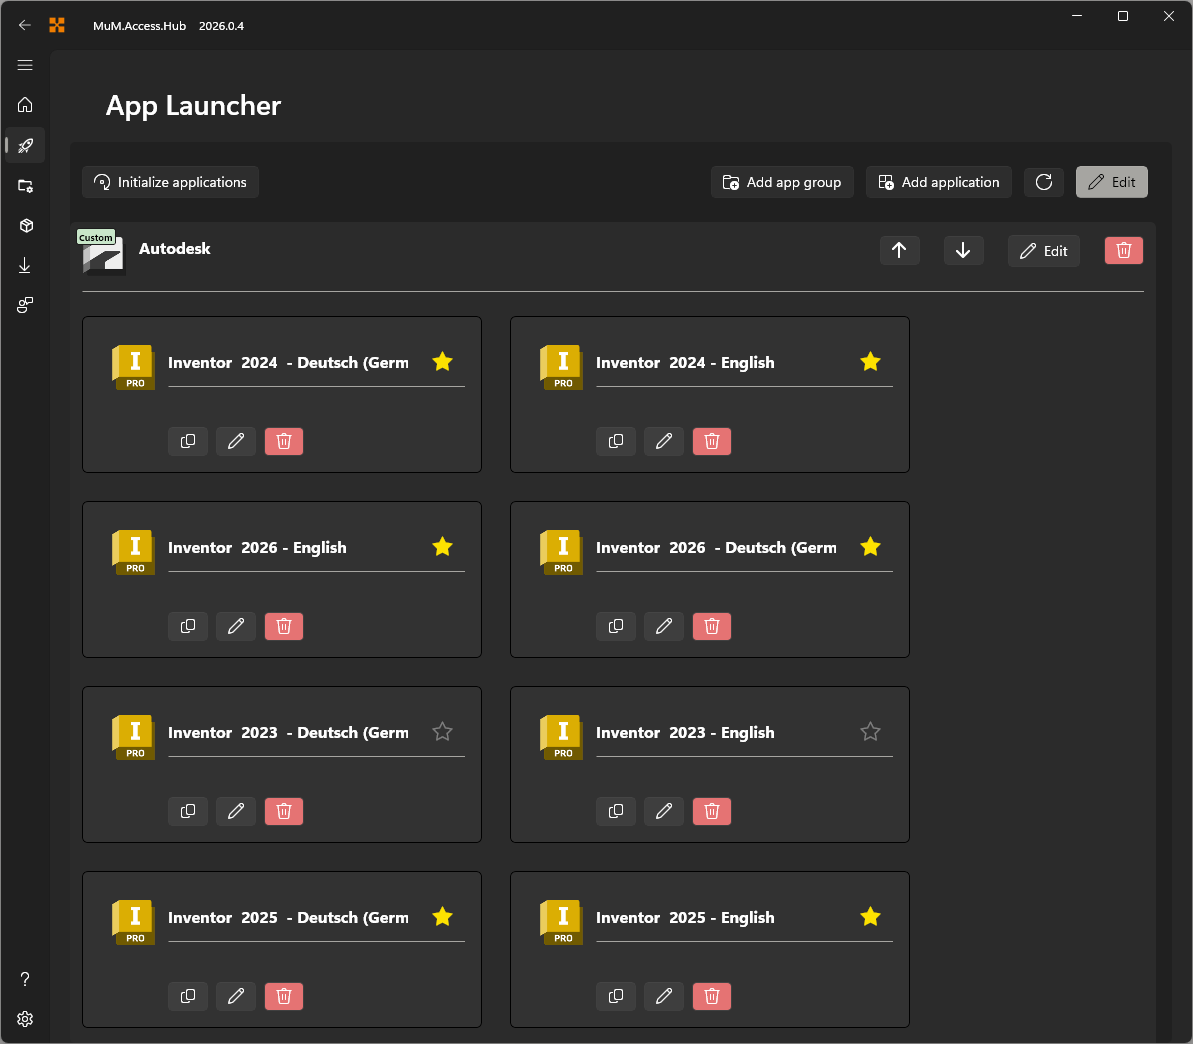Image resolution: width=1193 pixels, height=1044 pixels.
Task: Open Settings via the gear icon
Action: tap(25, 1019)
